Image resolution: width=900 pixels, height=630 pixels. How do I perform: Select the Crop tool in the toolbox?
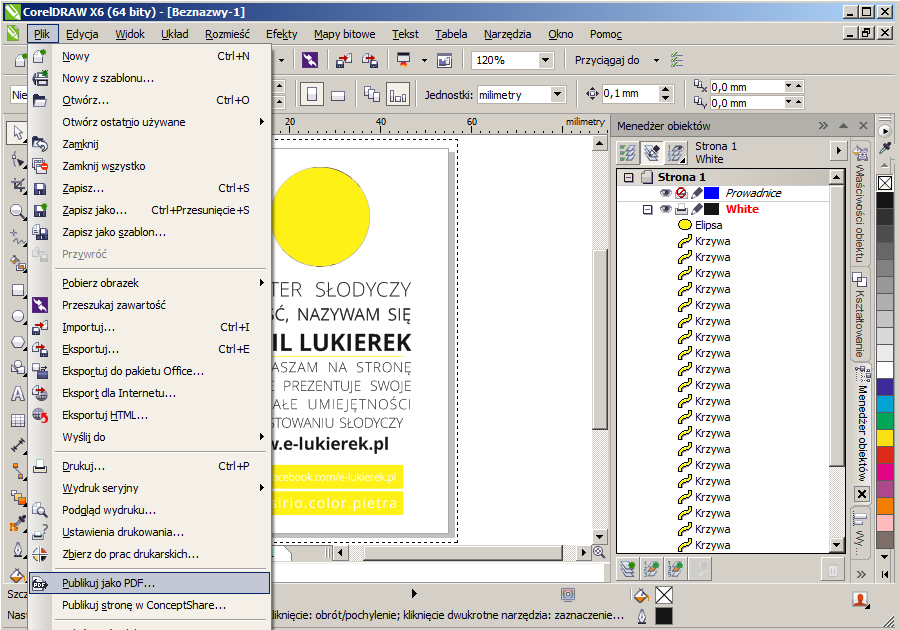click(x=18, y=185)
